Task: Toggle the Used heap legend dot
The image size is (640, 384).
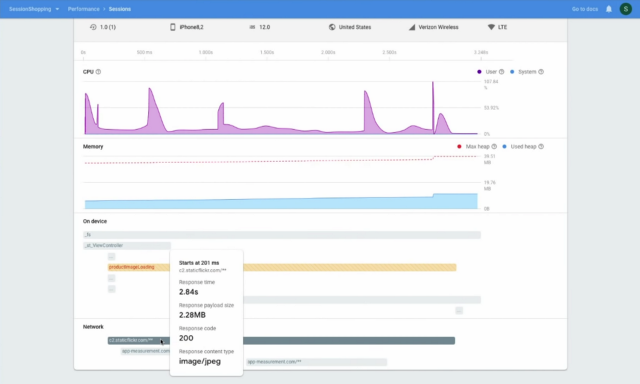Action: coord(504,146)
